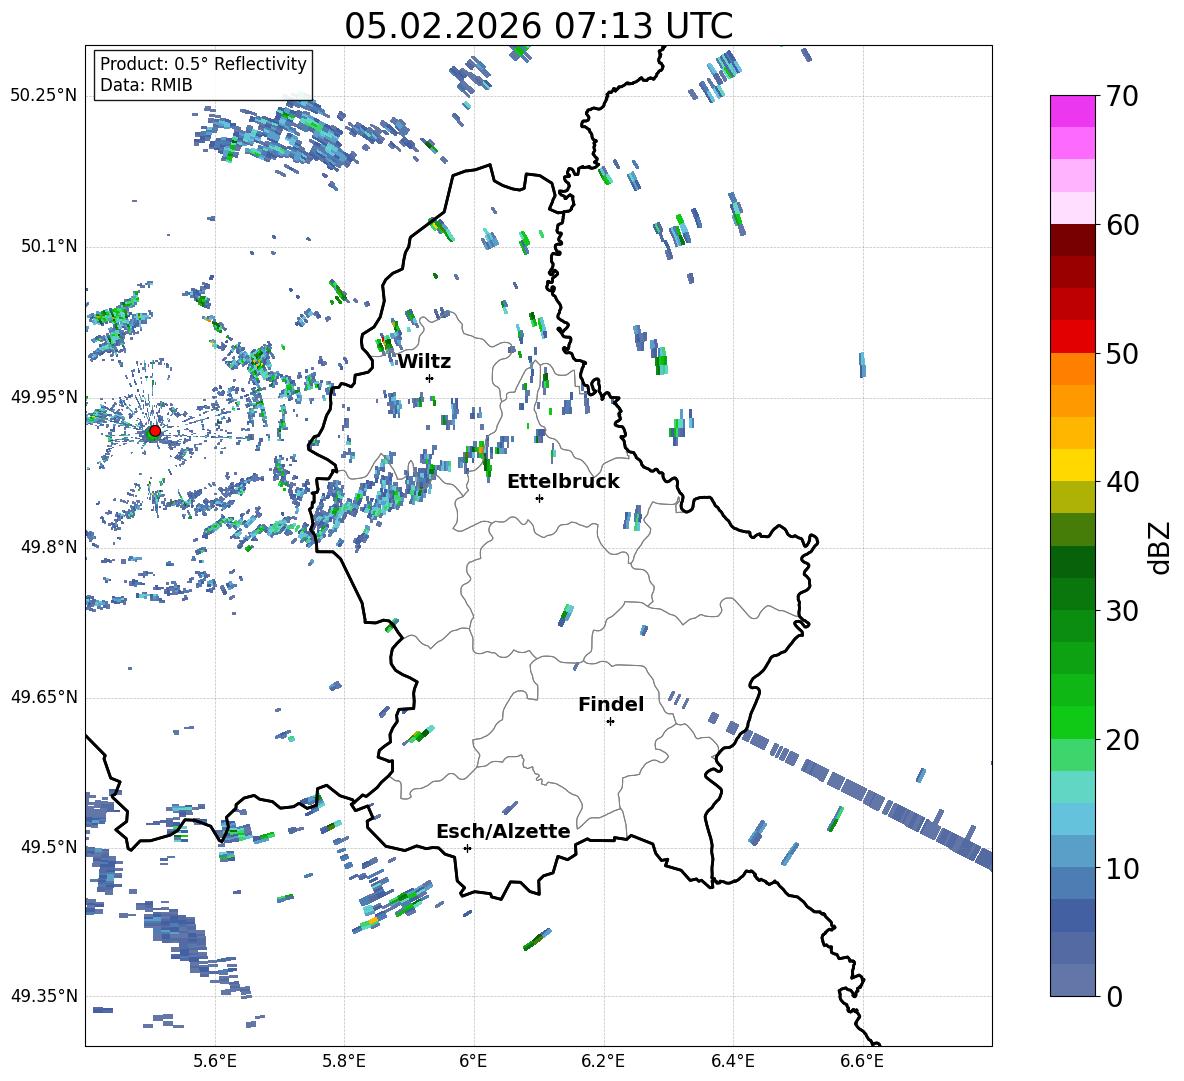Click the Esch/Alzette city label
The height and width of the screenshot is (1081, 1184).
pos(503,832)
